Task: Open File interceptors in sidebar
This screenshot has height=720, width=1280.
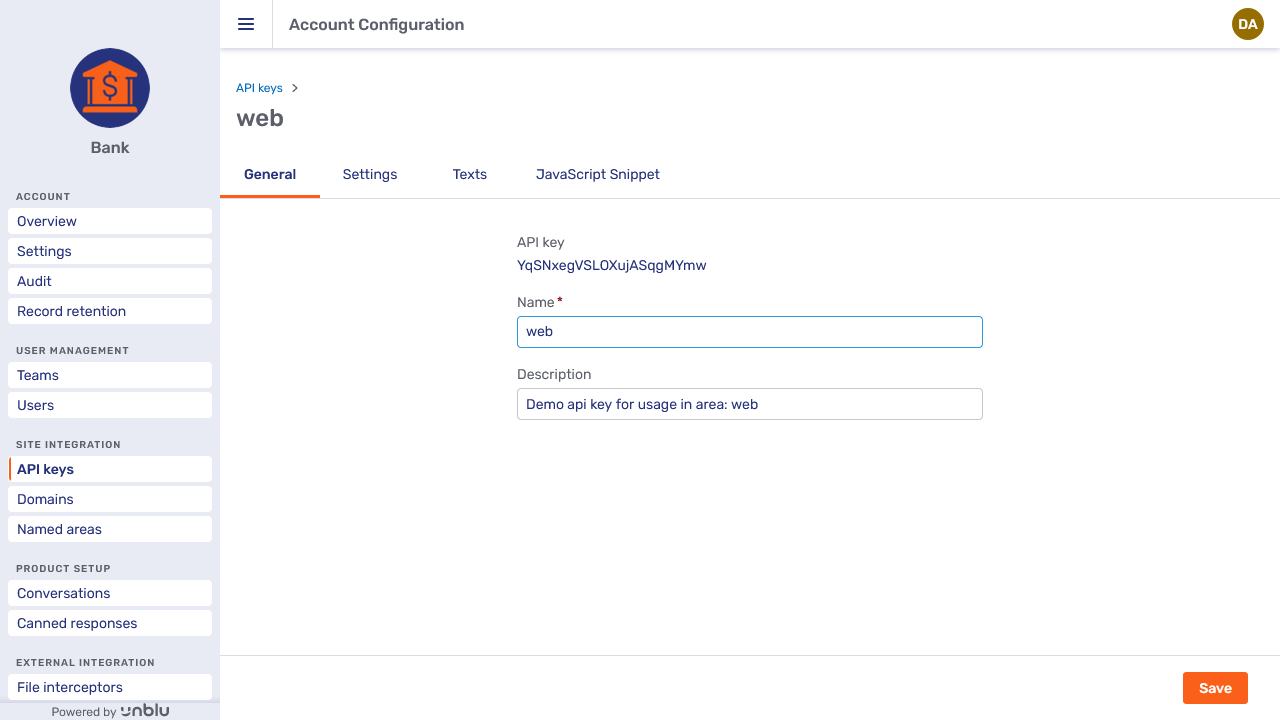Action: (x=110, y=687)
